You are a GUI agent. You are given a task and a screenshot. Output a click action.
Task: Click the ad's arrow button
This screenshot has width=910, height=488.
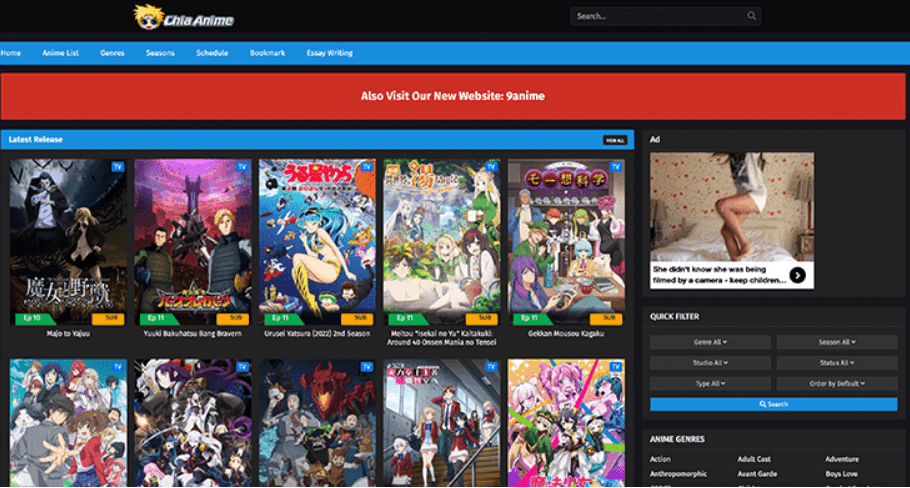click(x=797, y=275)
